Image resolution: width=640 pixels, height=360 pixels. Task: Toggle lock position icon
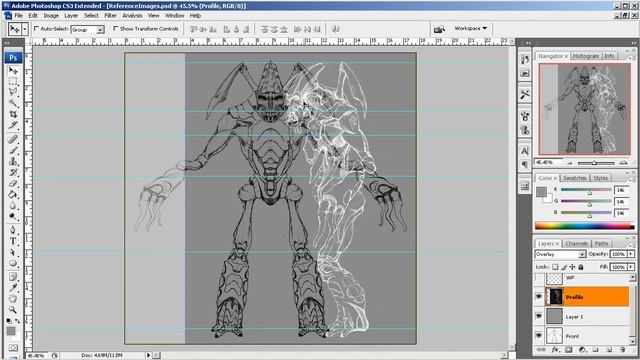572,267
